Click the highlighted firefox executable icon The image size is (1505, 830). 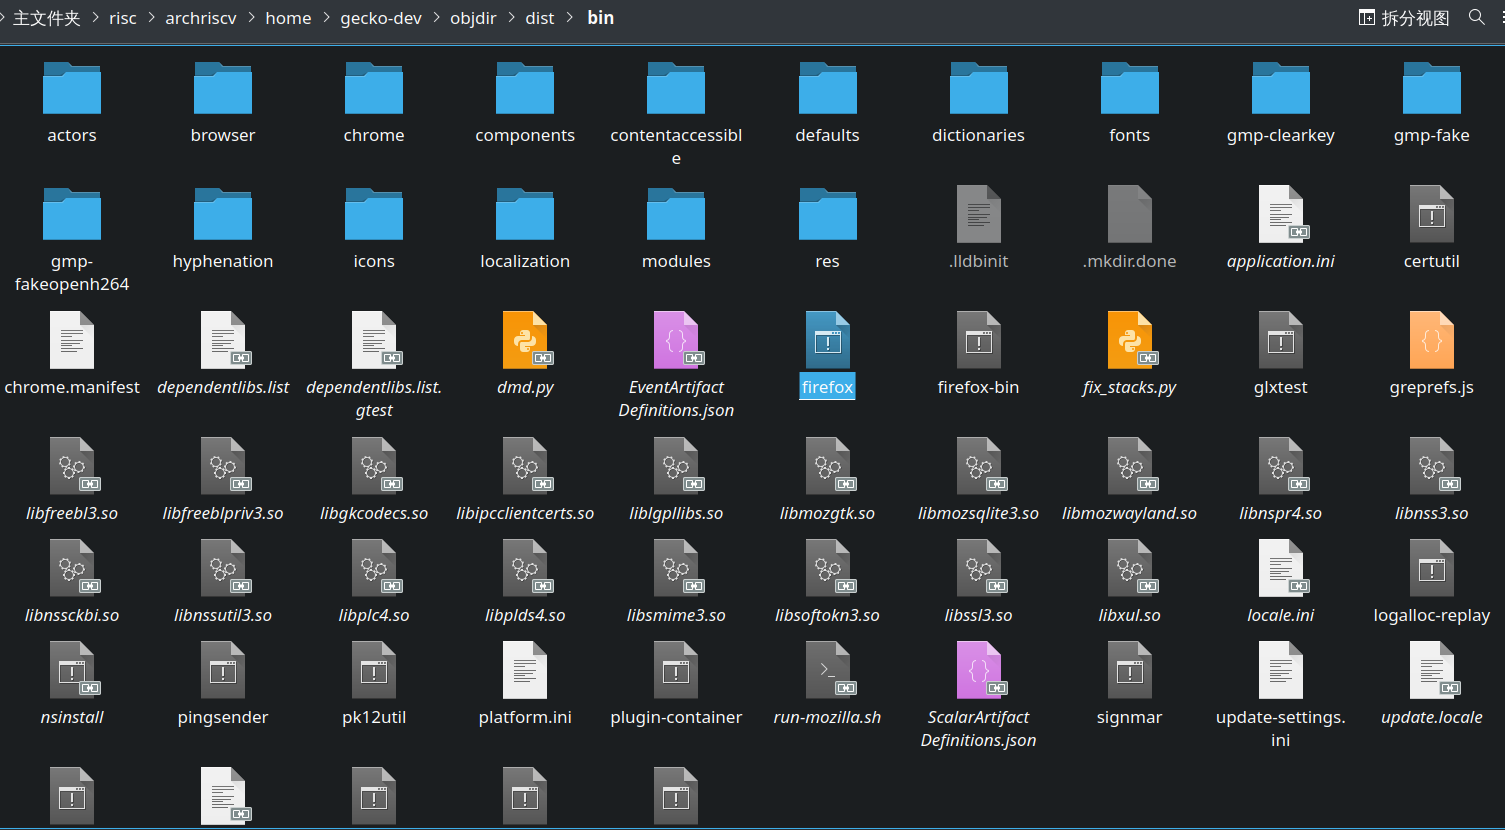click(827, 340)
